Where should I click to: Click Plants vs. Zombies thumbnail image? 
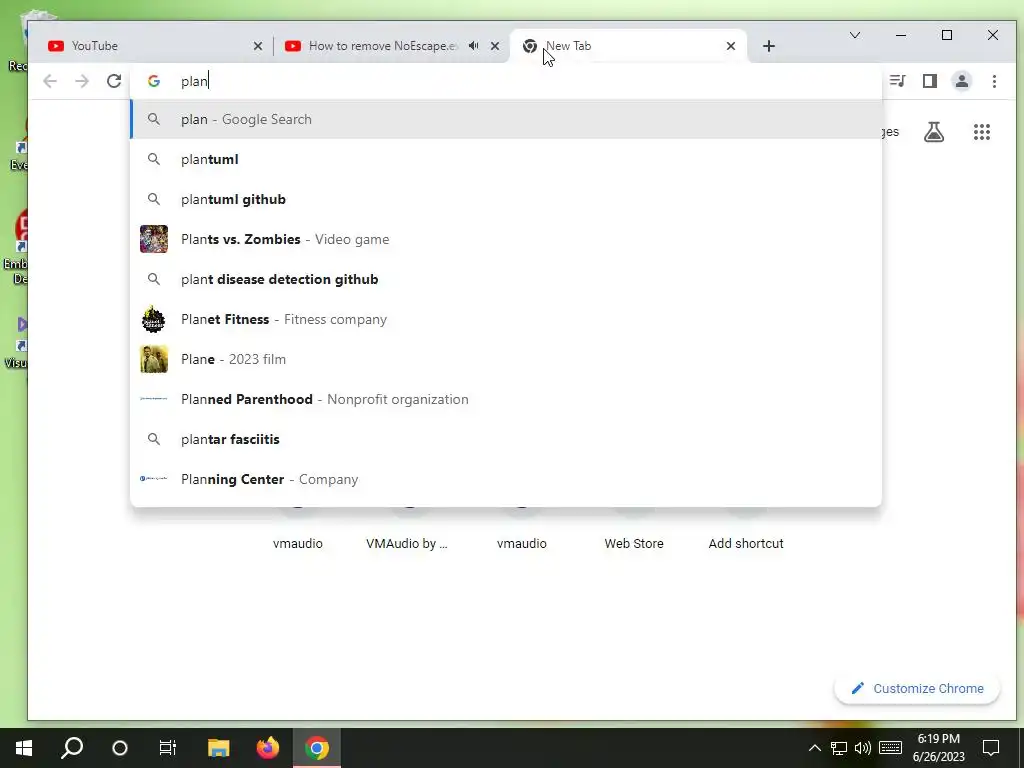click(154, 239)
